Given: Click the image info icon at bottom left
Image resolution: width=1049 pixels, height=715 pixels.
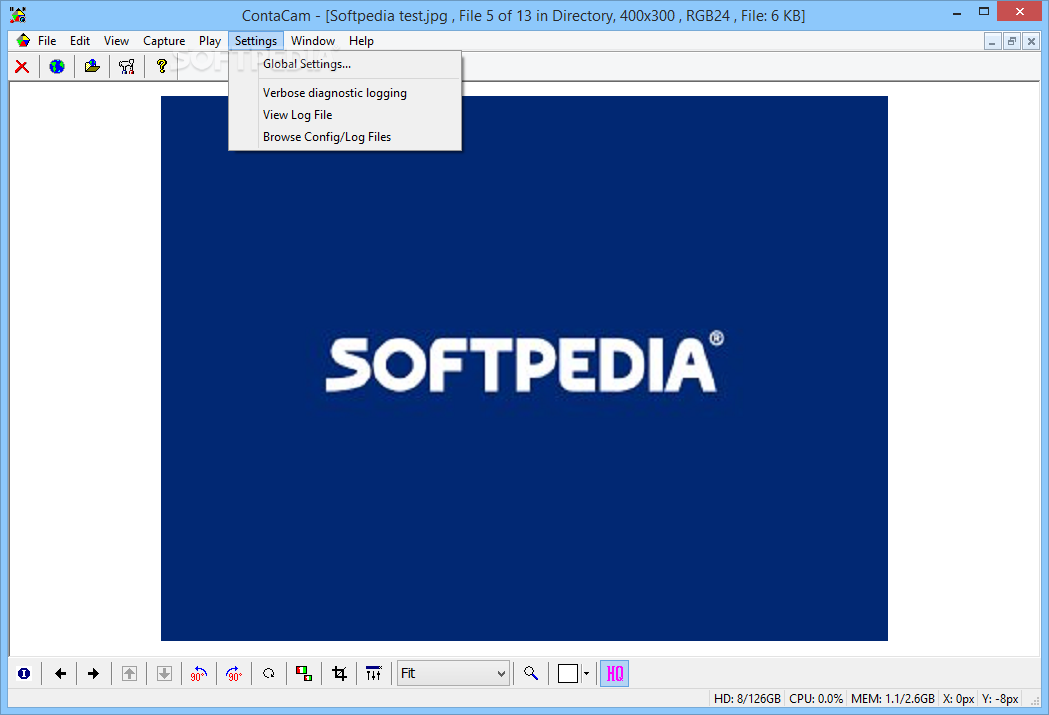Looking at the screenshot, I should [x=24, y=674].
